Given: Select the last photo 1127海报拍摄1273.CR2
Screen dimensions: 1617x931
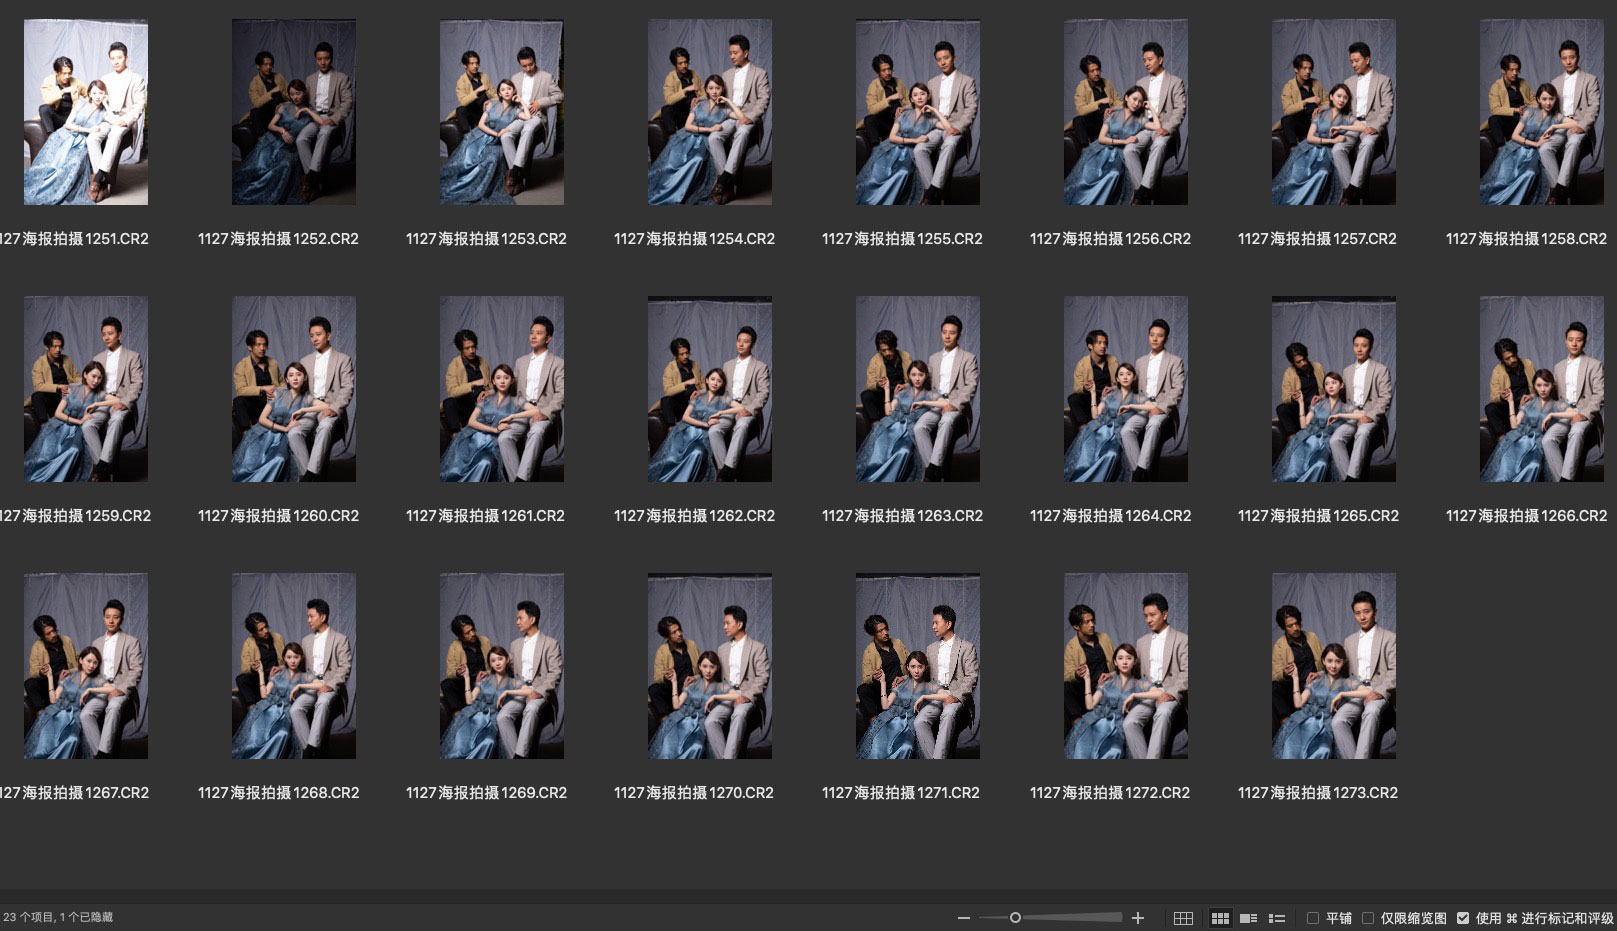Looking at the screenshot, I should click(1334, 666).
